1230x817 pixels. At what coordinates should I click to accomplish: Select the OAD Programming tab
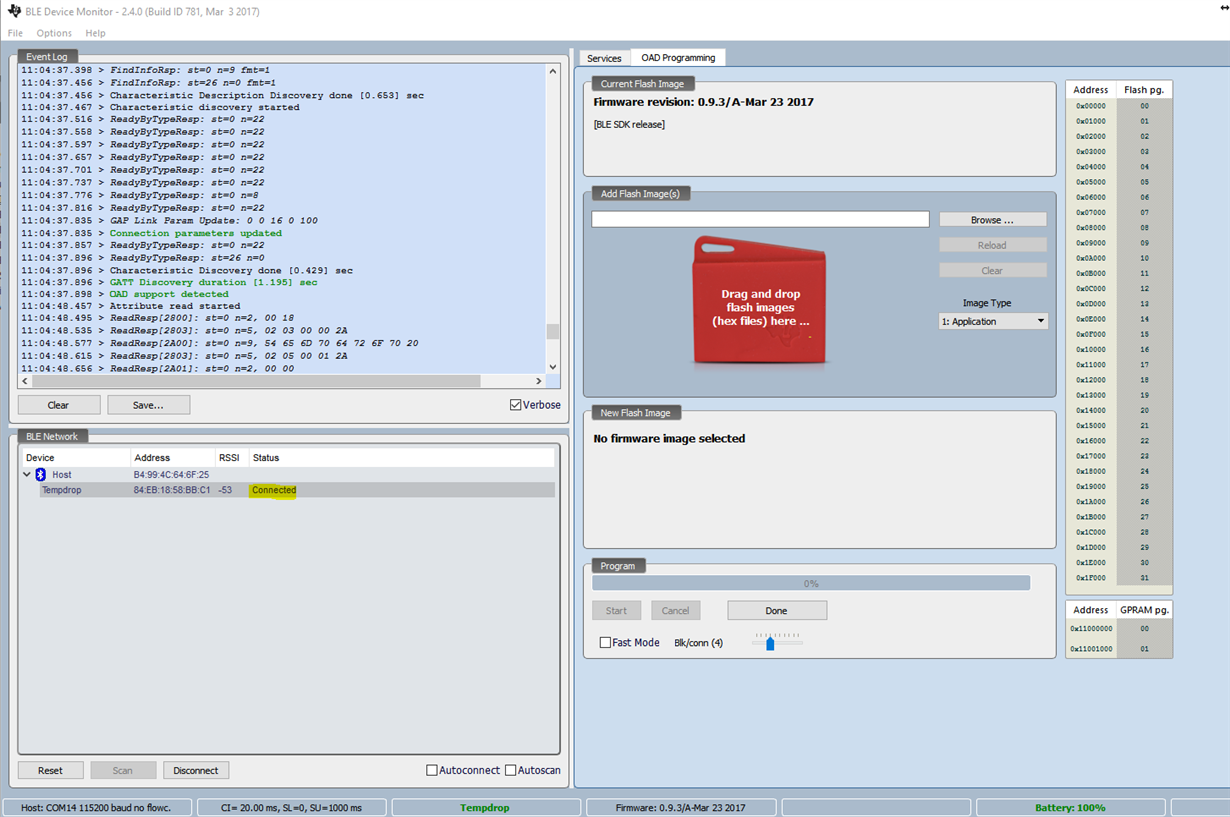pyautogui.click(x=678, y=57)
